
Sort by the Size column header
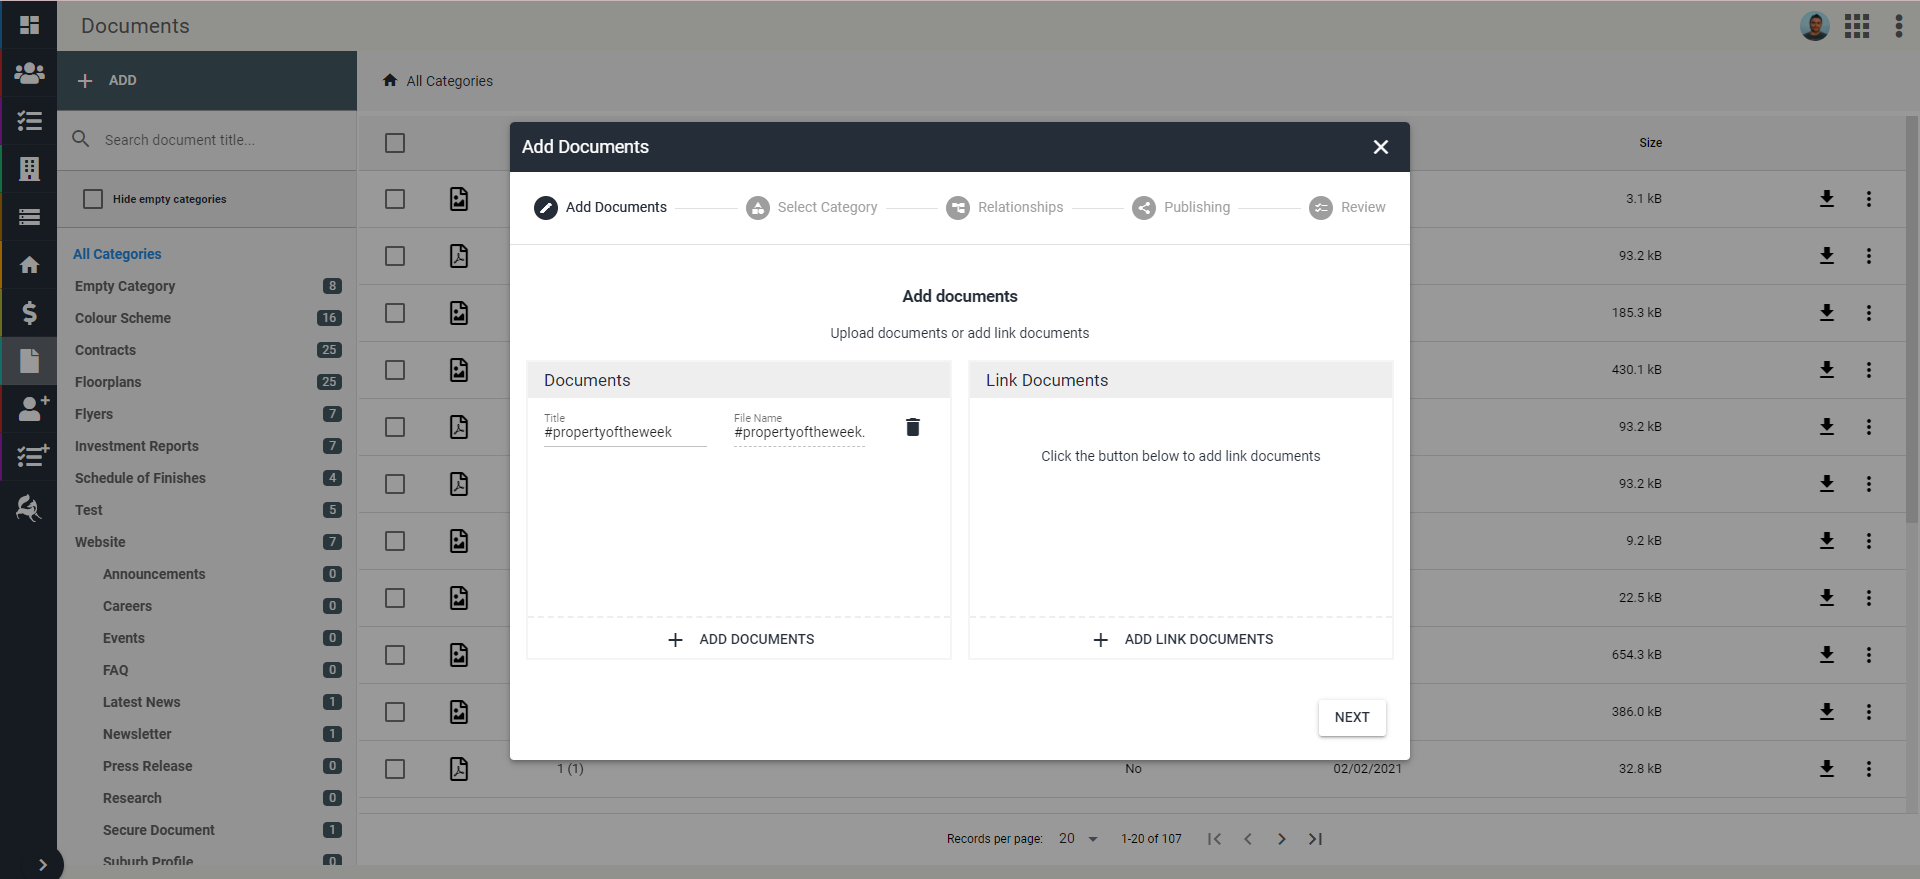click(1650, 143)
